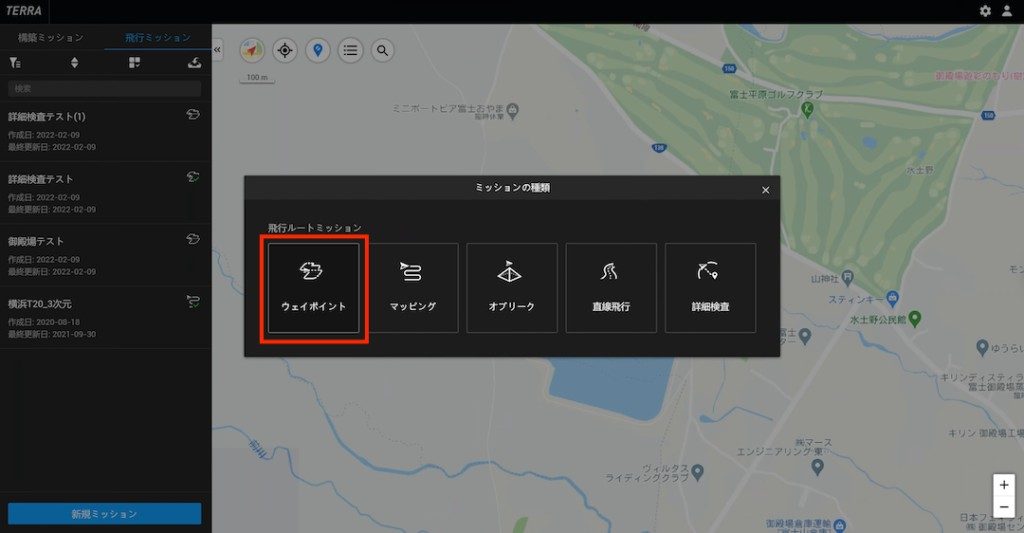Choose the マッピング mapping mission type
This screenshot has width=1024, height=533.
[x=413, y=288]
